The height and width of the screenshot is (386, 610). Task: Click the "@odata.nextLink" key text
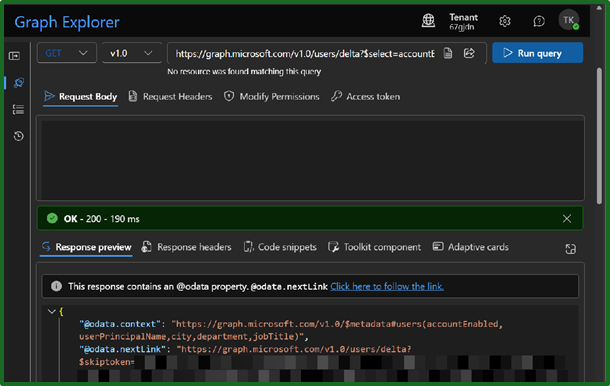[x=123, y=349]
